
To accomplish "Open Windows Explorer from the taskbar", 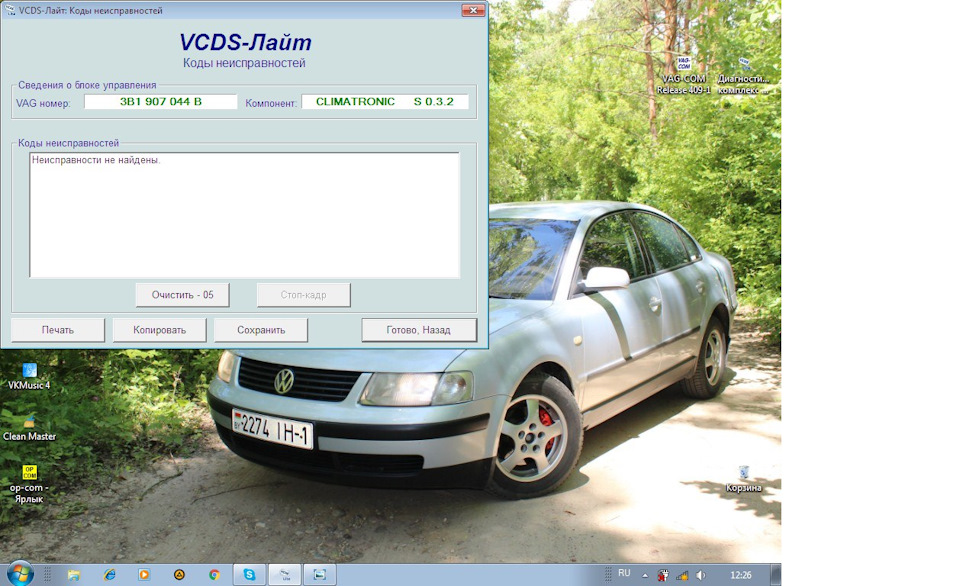I will click(74, 575).
